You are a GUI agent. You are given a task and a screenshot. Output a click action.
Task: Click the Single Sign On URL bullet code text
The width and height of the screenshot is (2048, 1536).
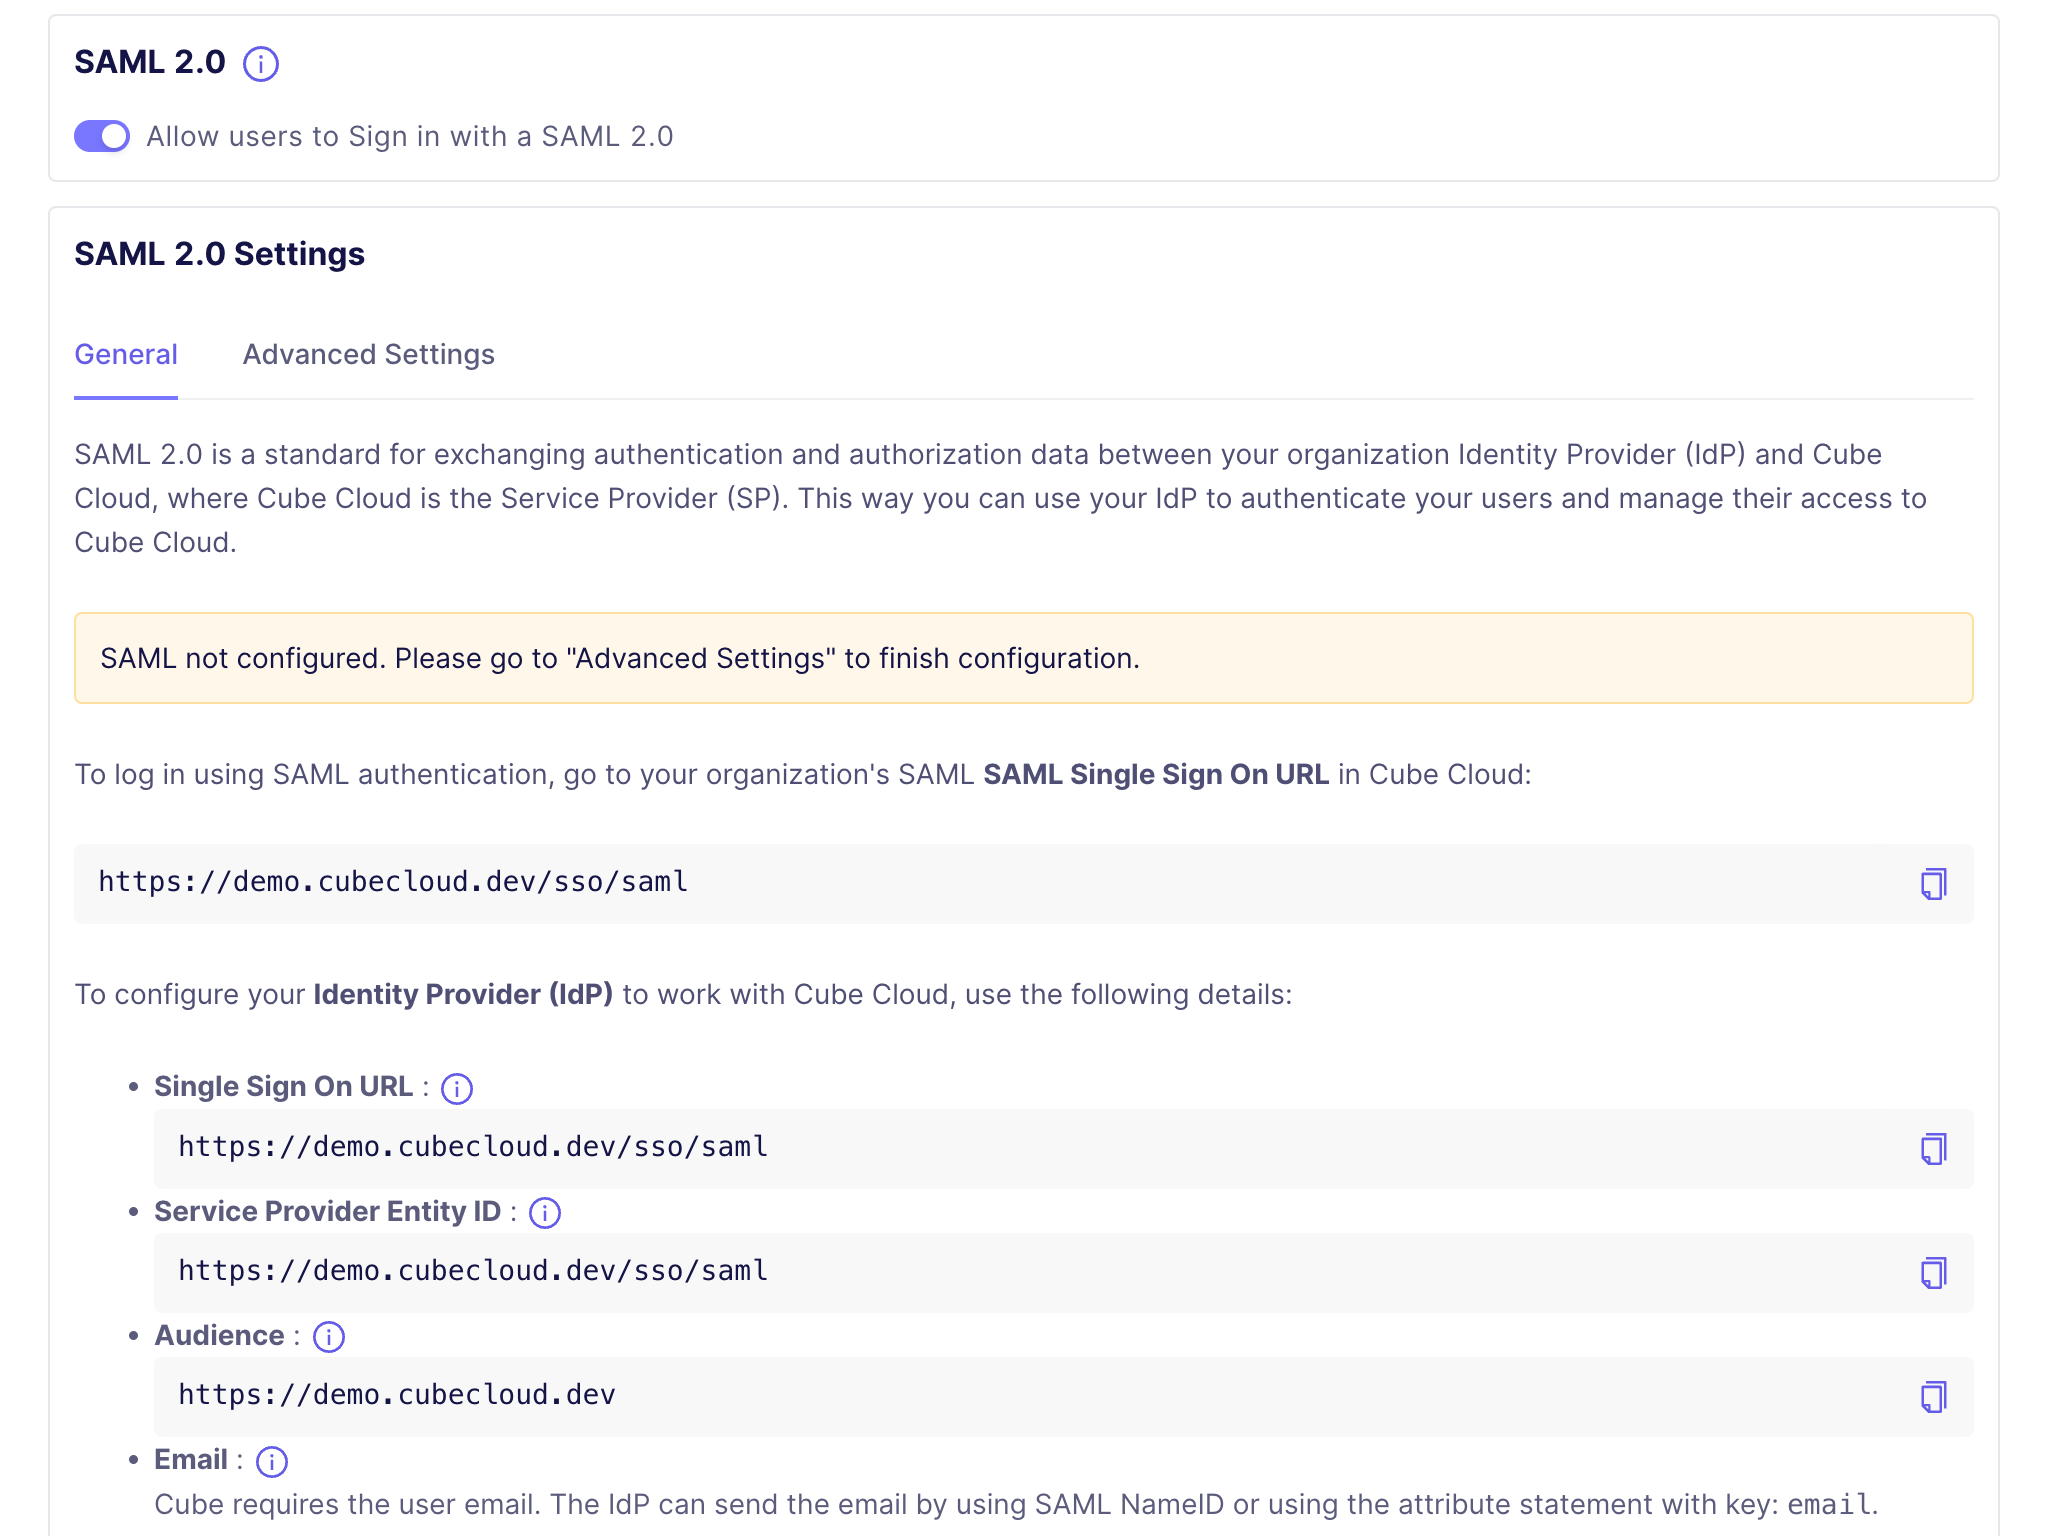473,1147
